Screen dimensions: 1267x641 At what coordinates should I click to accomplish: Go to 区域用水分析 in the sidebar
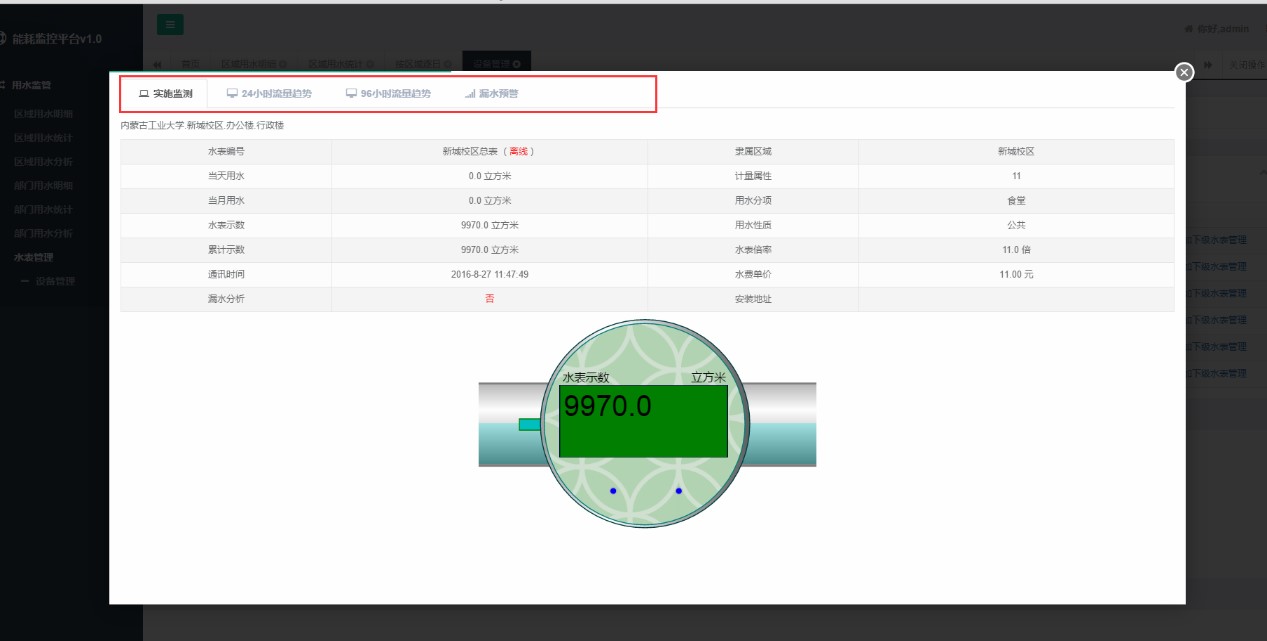coord(43,161)
